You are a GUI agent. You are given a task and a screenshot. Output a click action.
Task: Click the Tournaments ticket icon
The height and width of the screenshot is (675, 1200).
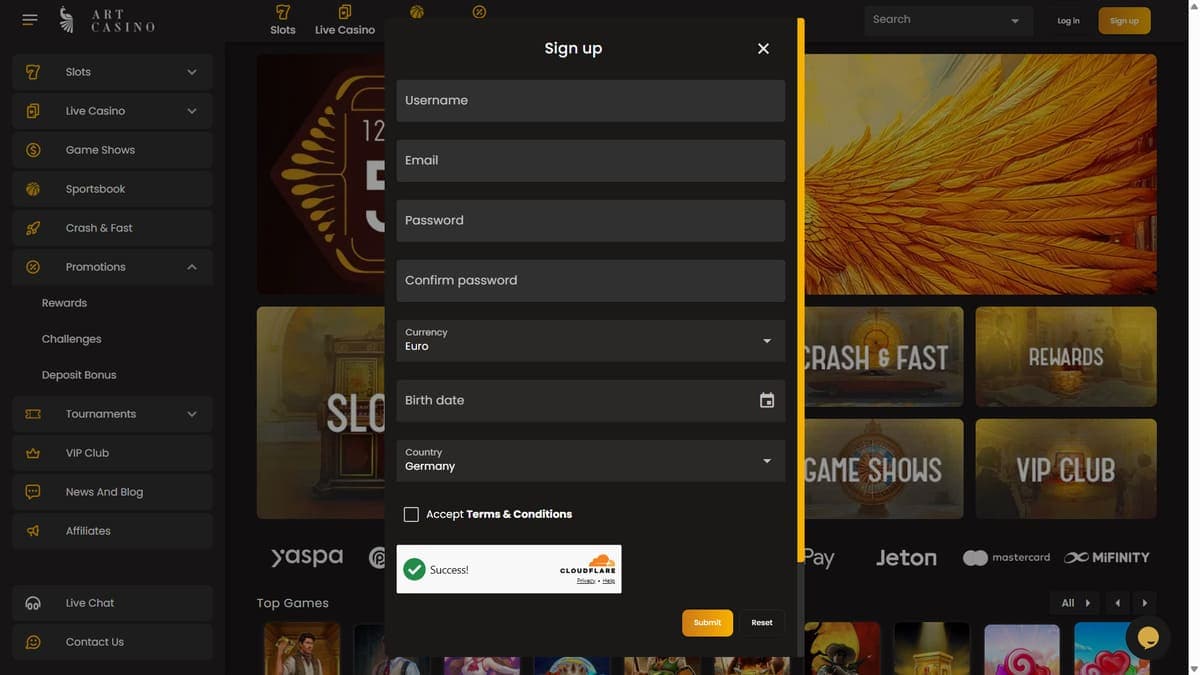point(33,414)
